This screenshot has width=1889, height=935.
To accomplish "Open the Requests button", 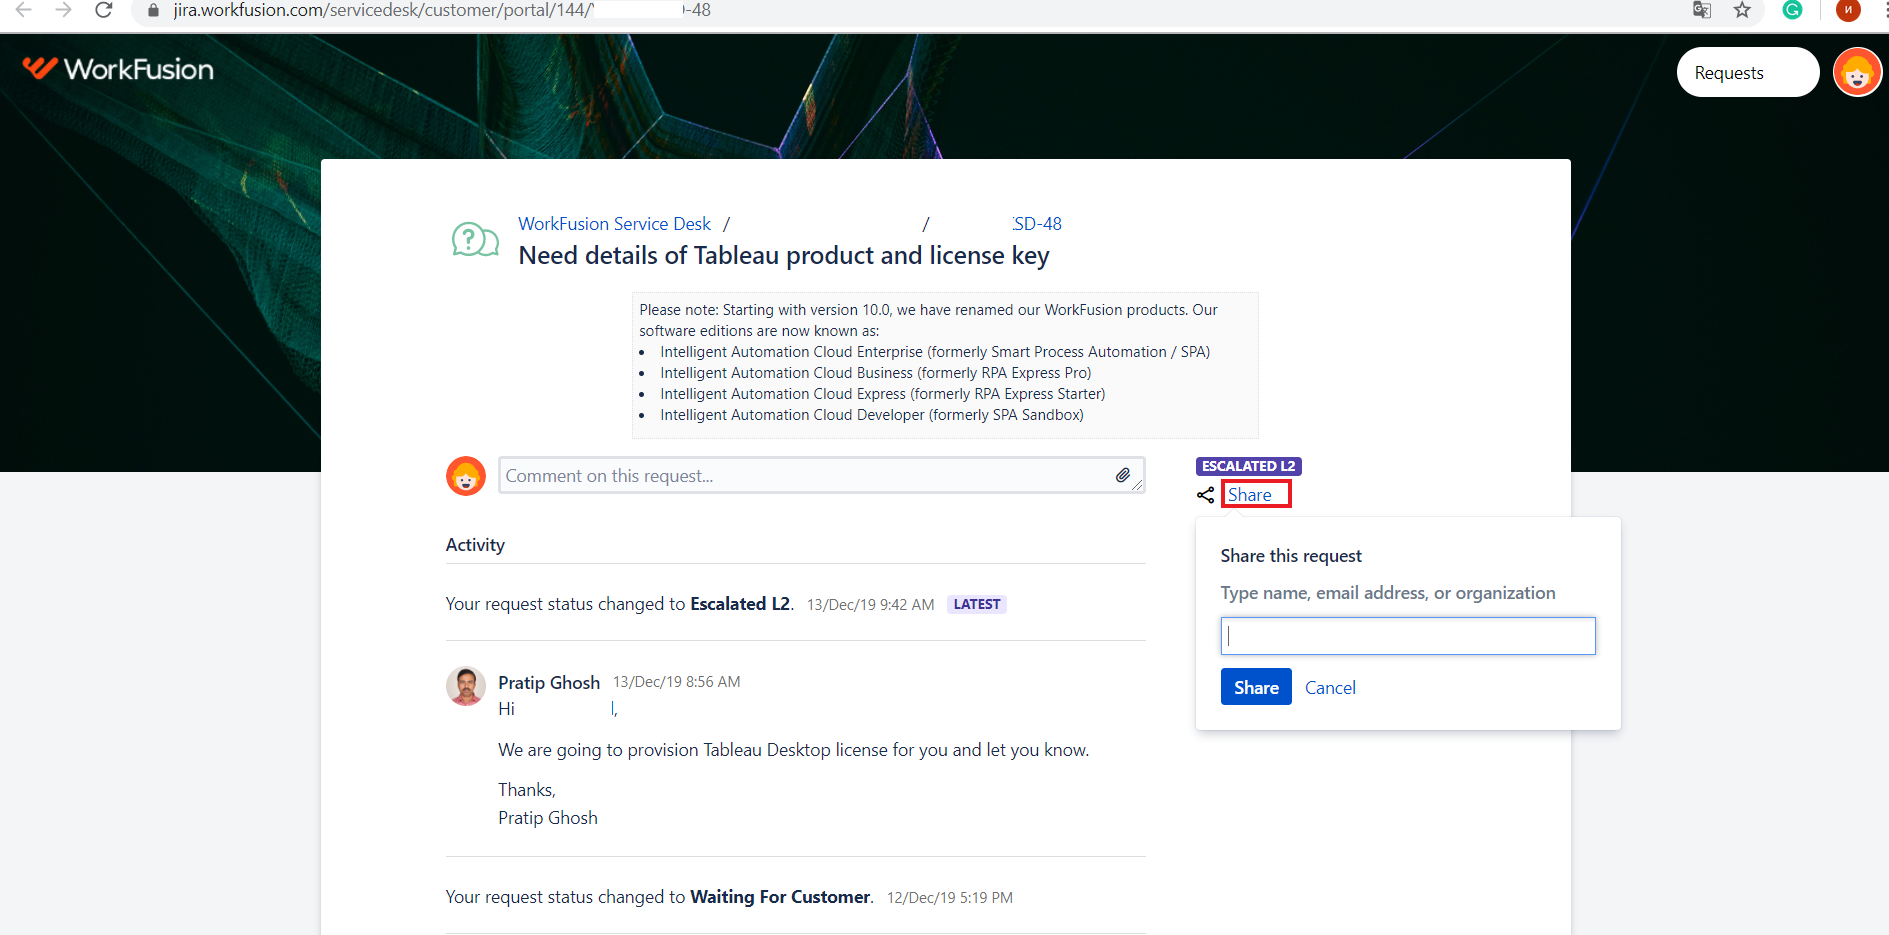I will click(1748, 72).
